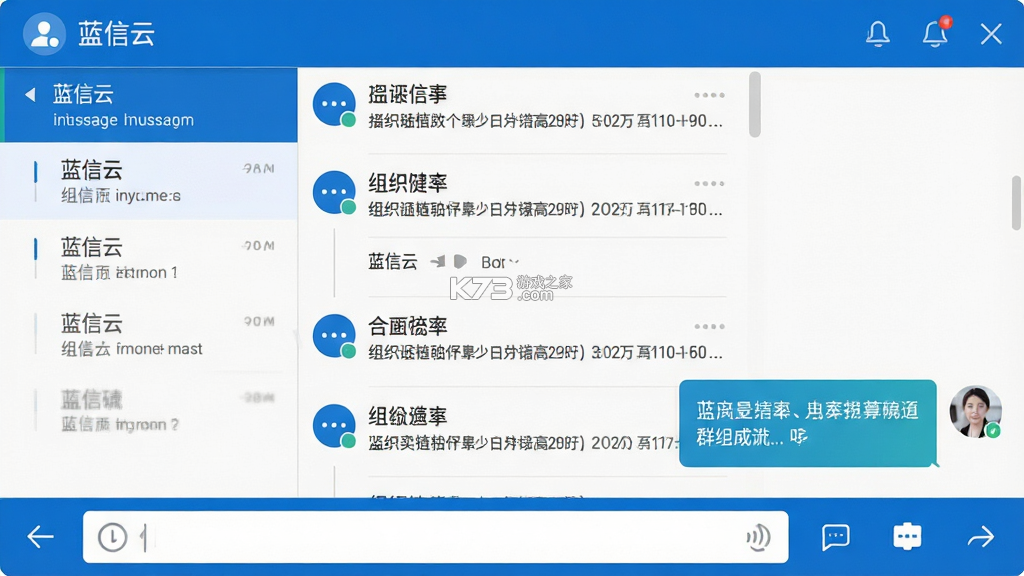Click the 组织健率 message title
The image size is (1024, 576).
408,183
